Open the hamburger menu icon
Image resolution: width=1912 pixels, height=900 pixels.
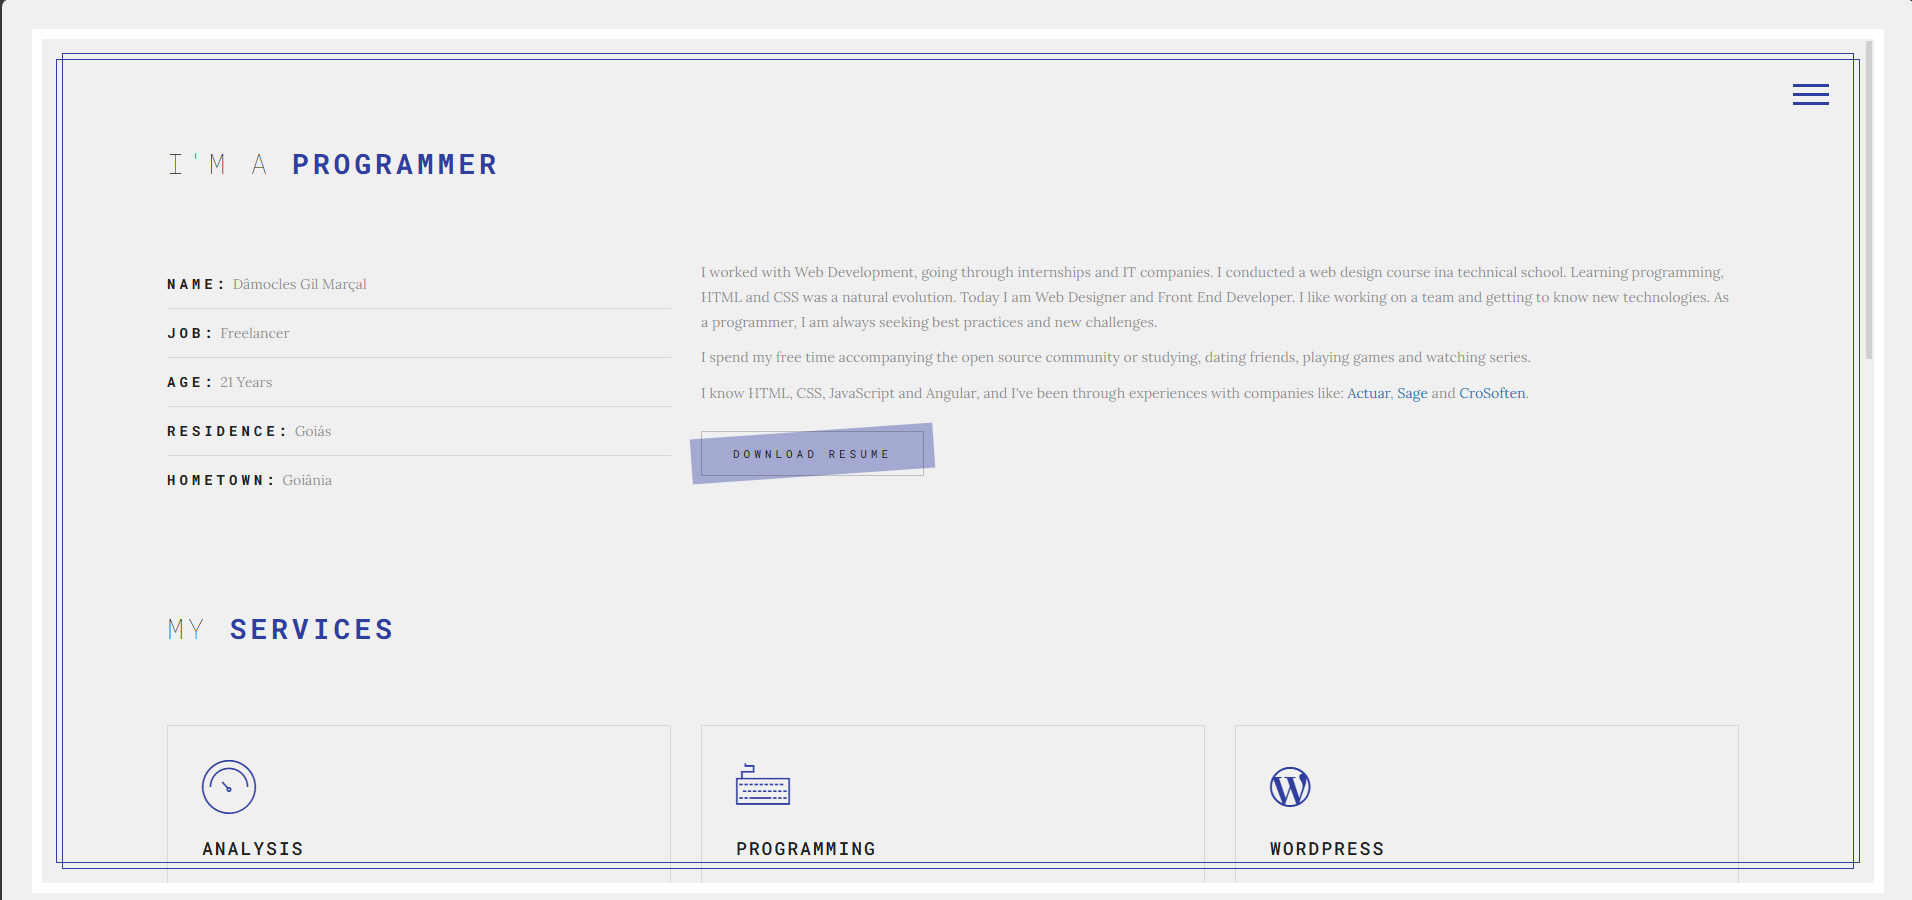click(x=1810, y=94)
